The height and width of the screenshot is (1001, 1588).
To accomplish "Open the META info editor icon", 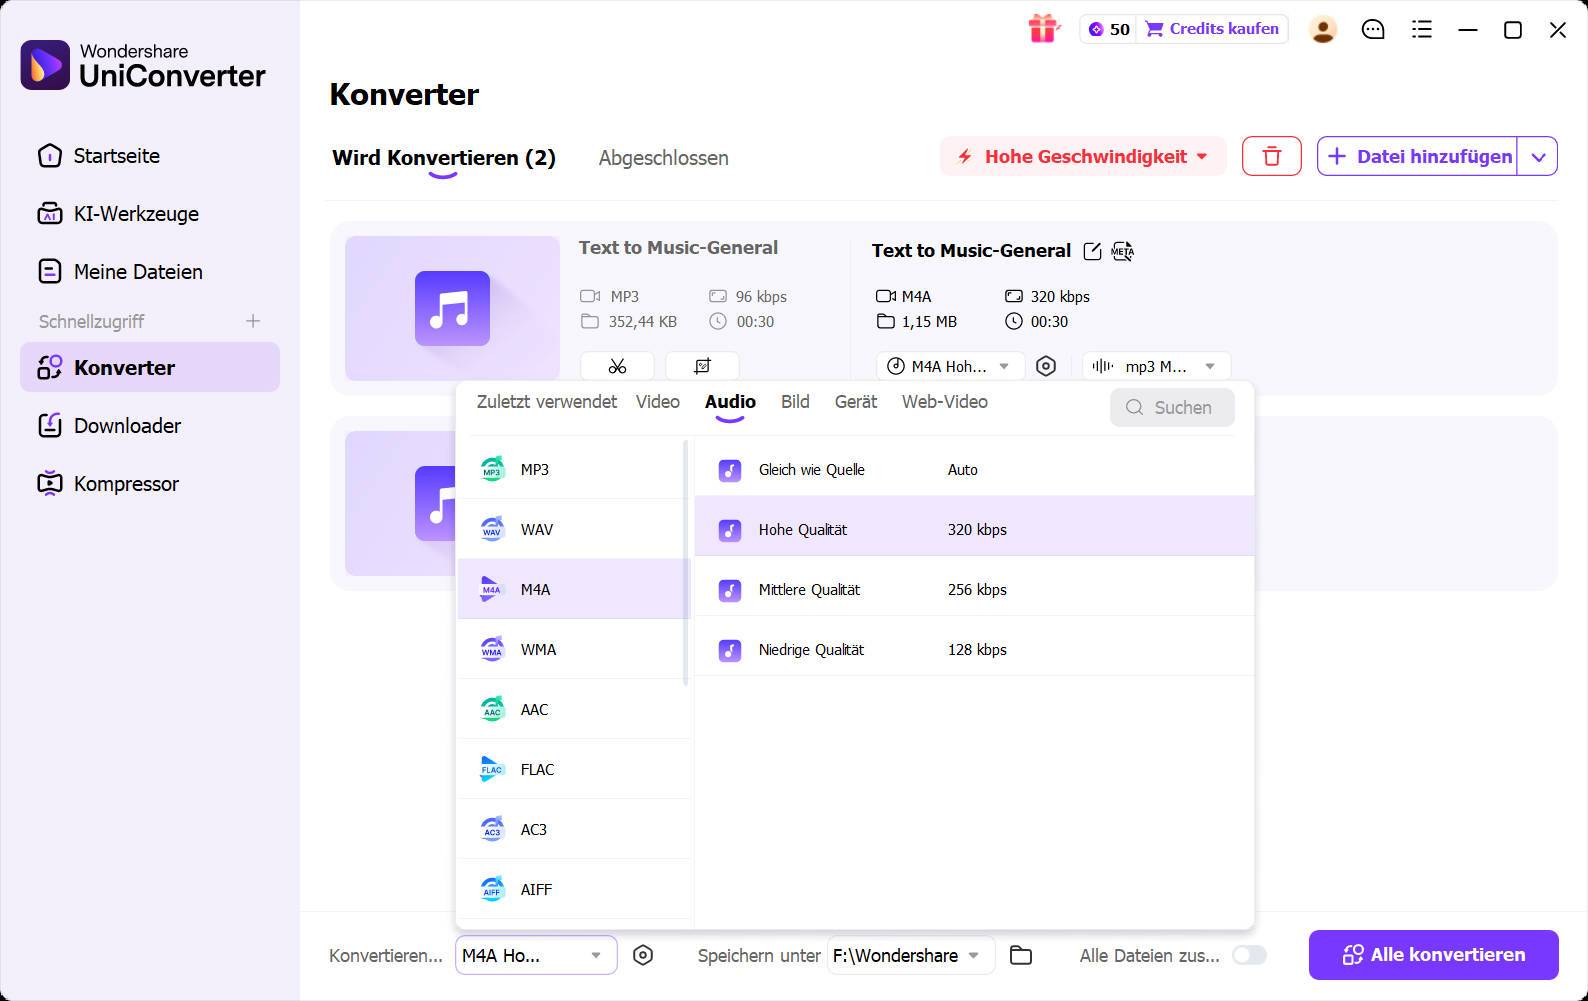I will 1123,251.
